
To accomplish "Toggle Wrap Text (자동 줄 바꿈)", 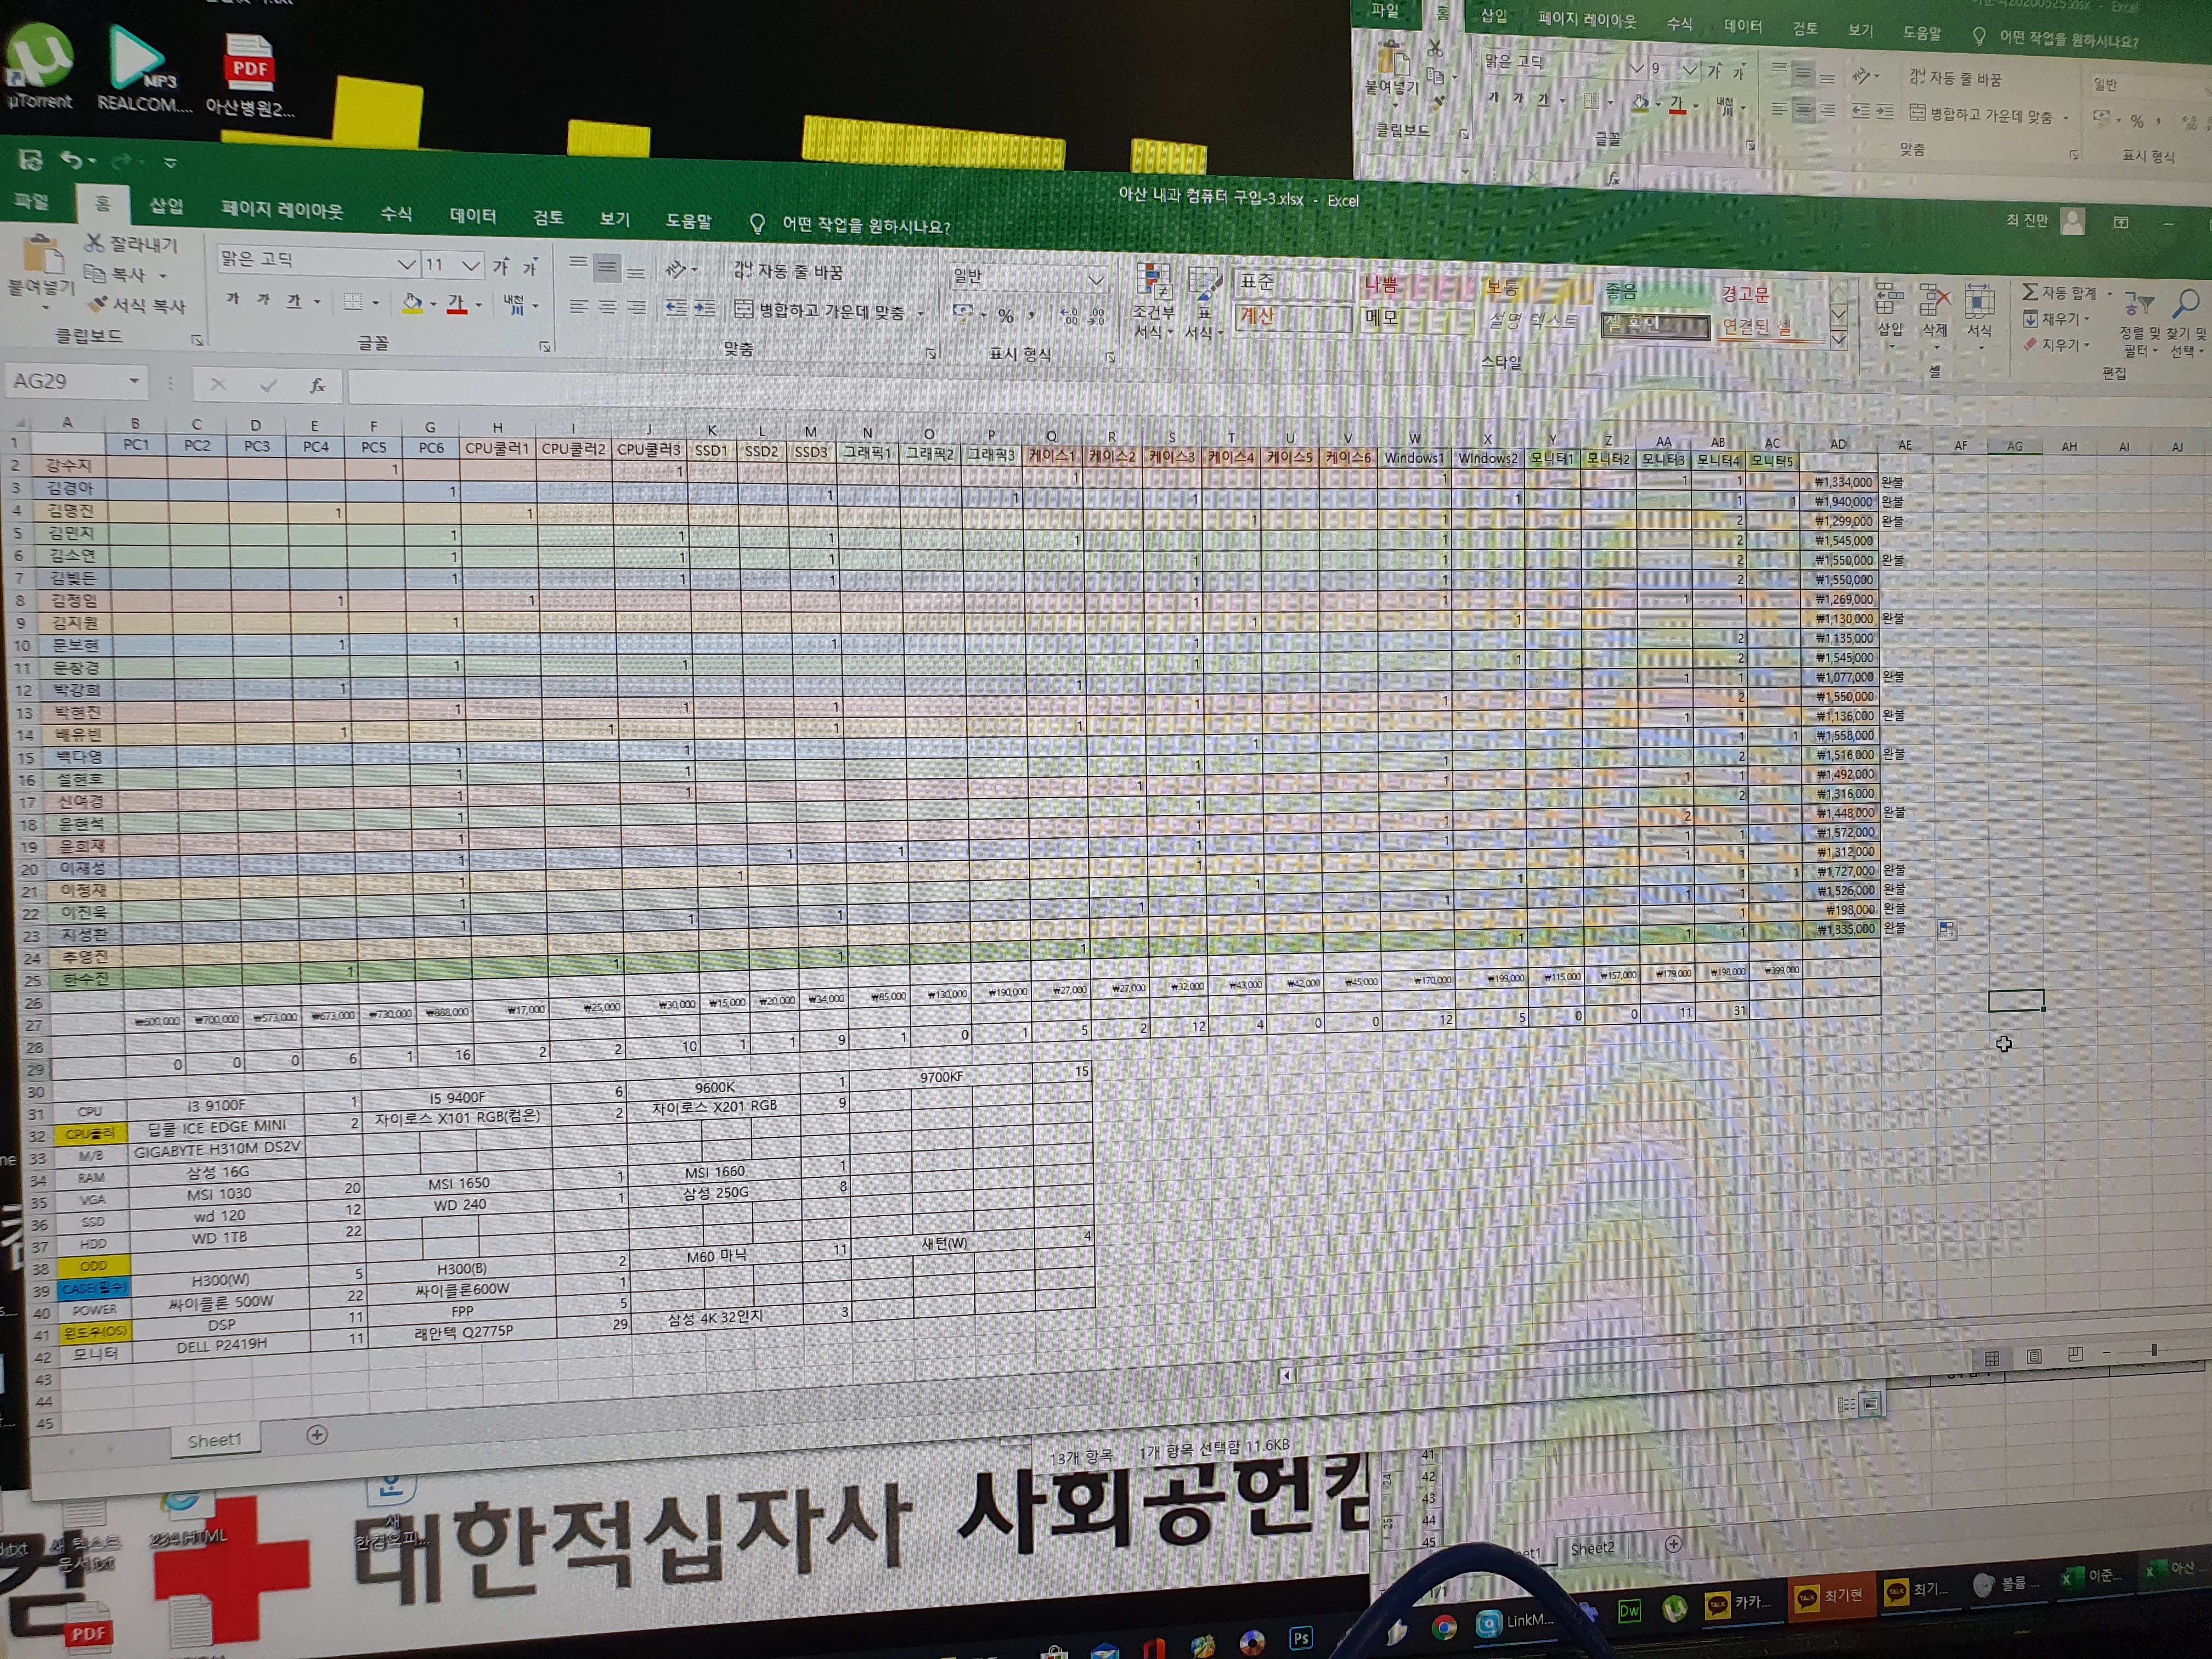I will pos(788,271).
